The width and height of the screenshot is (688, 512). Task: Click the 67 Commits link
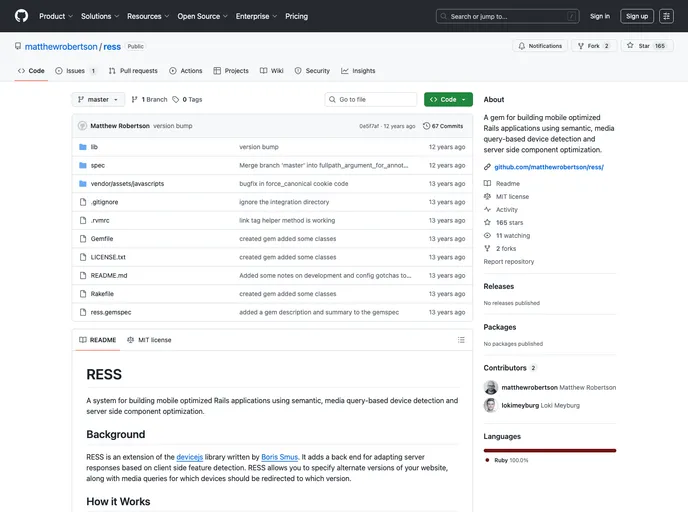pos(443,126)
